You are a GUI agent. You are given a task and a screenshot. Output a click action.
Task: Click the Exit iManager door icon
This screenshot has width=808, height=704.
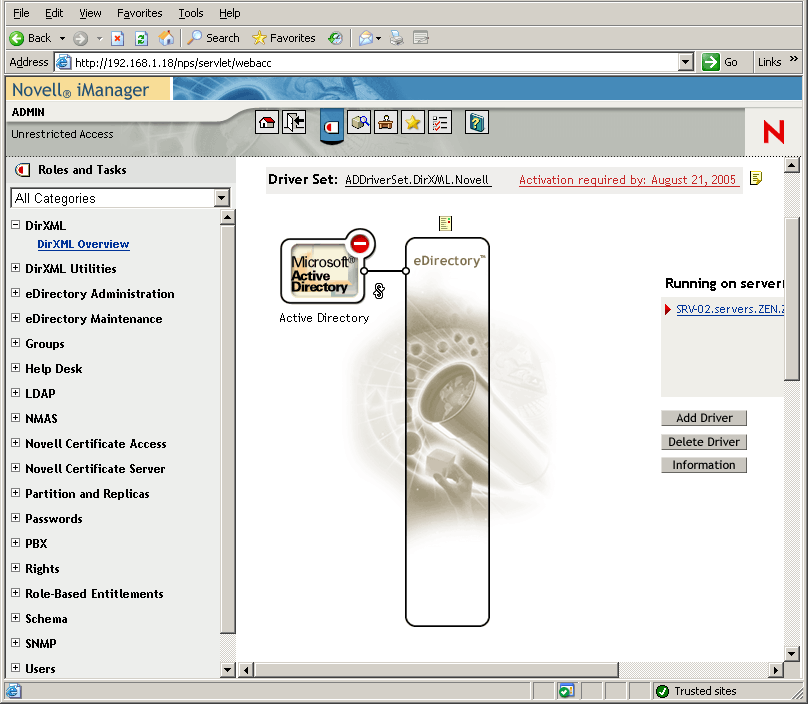pyautogui.click(x=293, y=122)
